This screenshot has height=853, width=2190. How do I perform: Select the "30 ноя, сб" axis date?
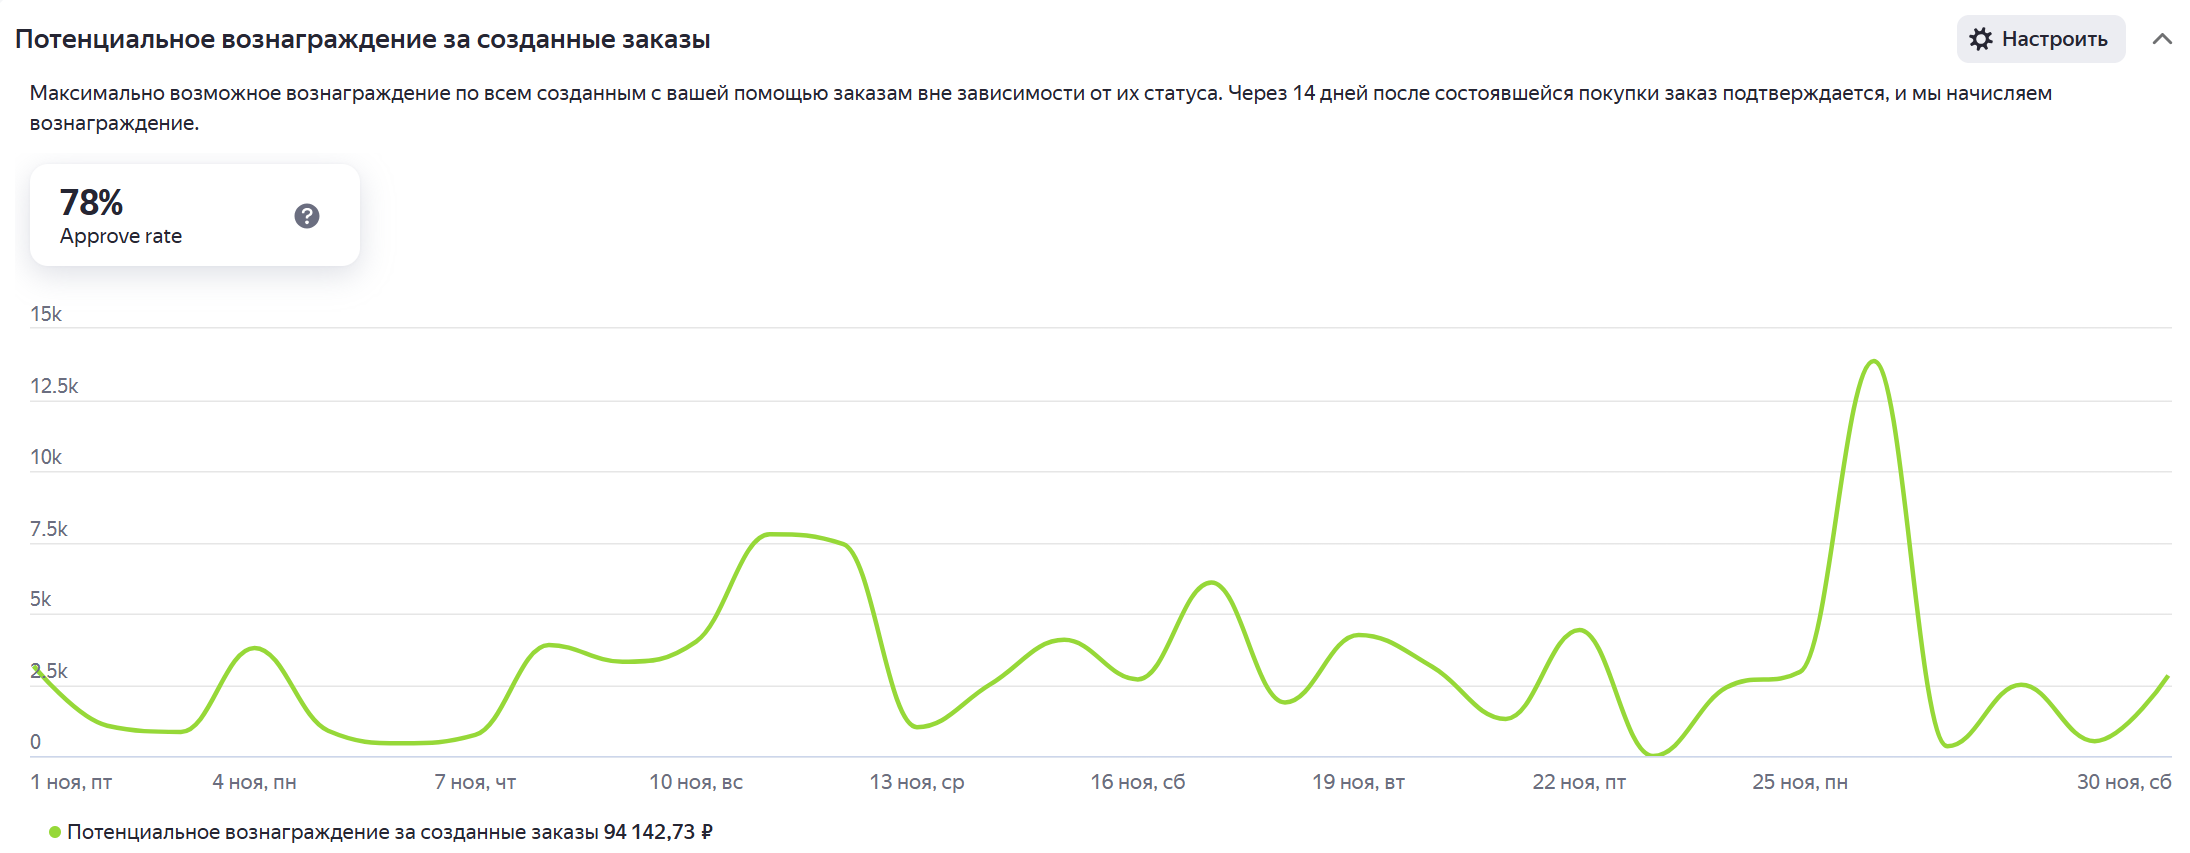(x=2123, y=782)
